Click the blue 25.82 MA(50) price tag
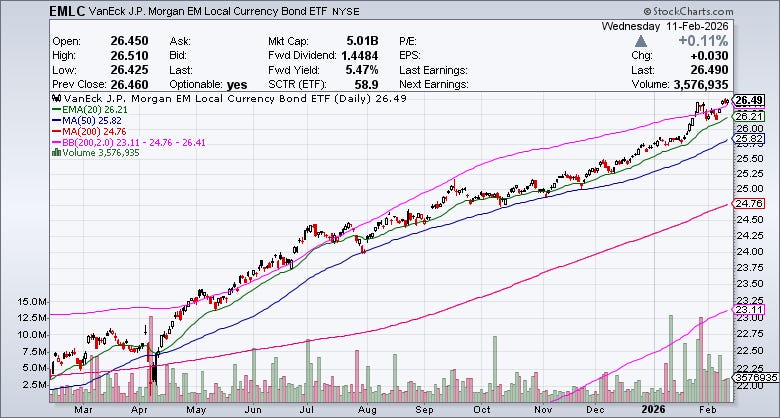 pos(749,138)
